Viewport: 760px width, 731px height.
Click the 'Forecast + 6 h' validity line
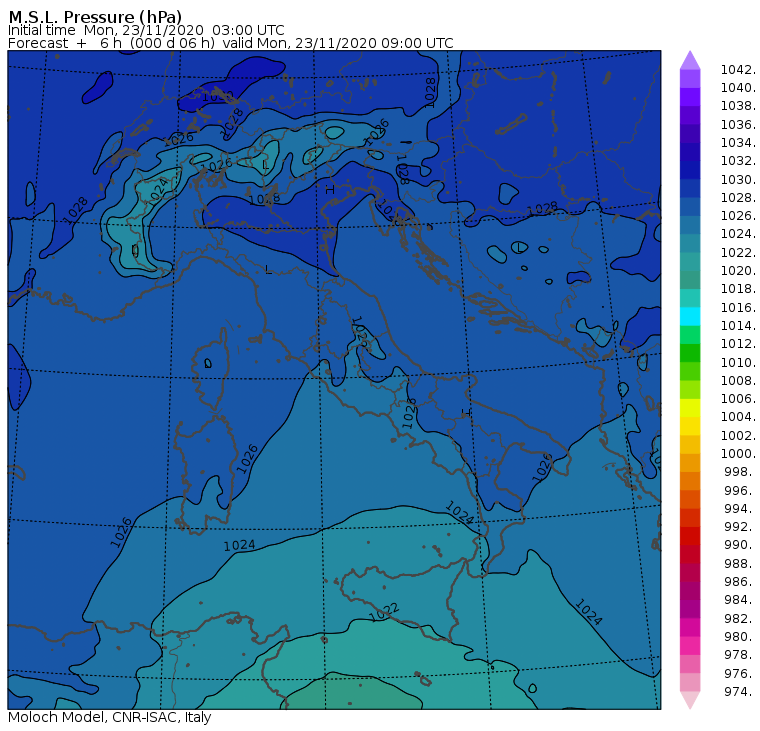231,44
